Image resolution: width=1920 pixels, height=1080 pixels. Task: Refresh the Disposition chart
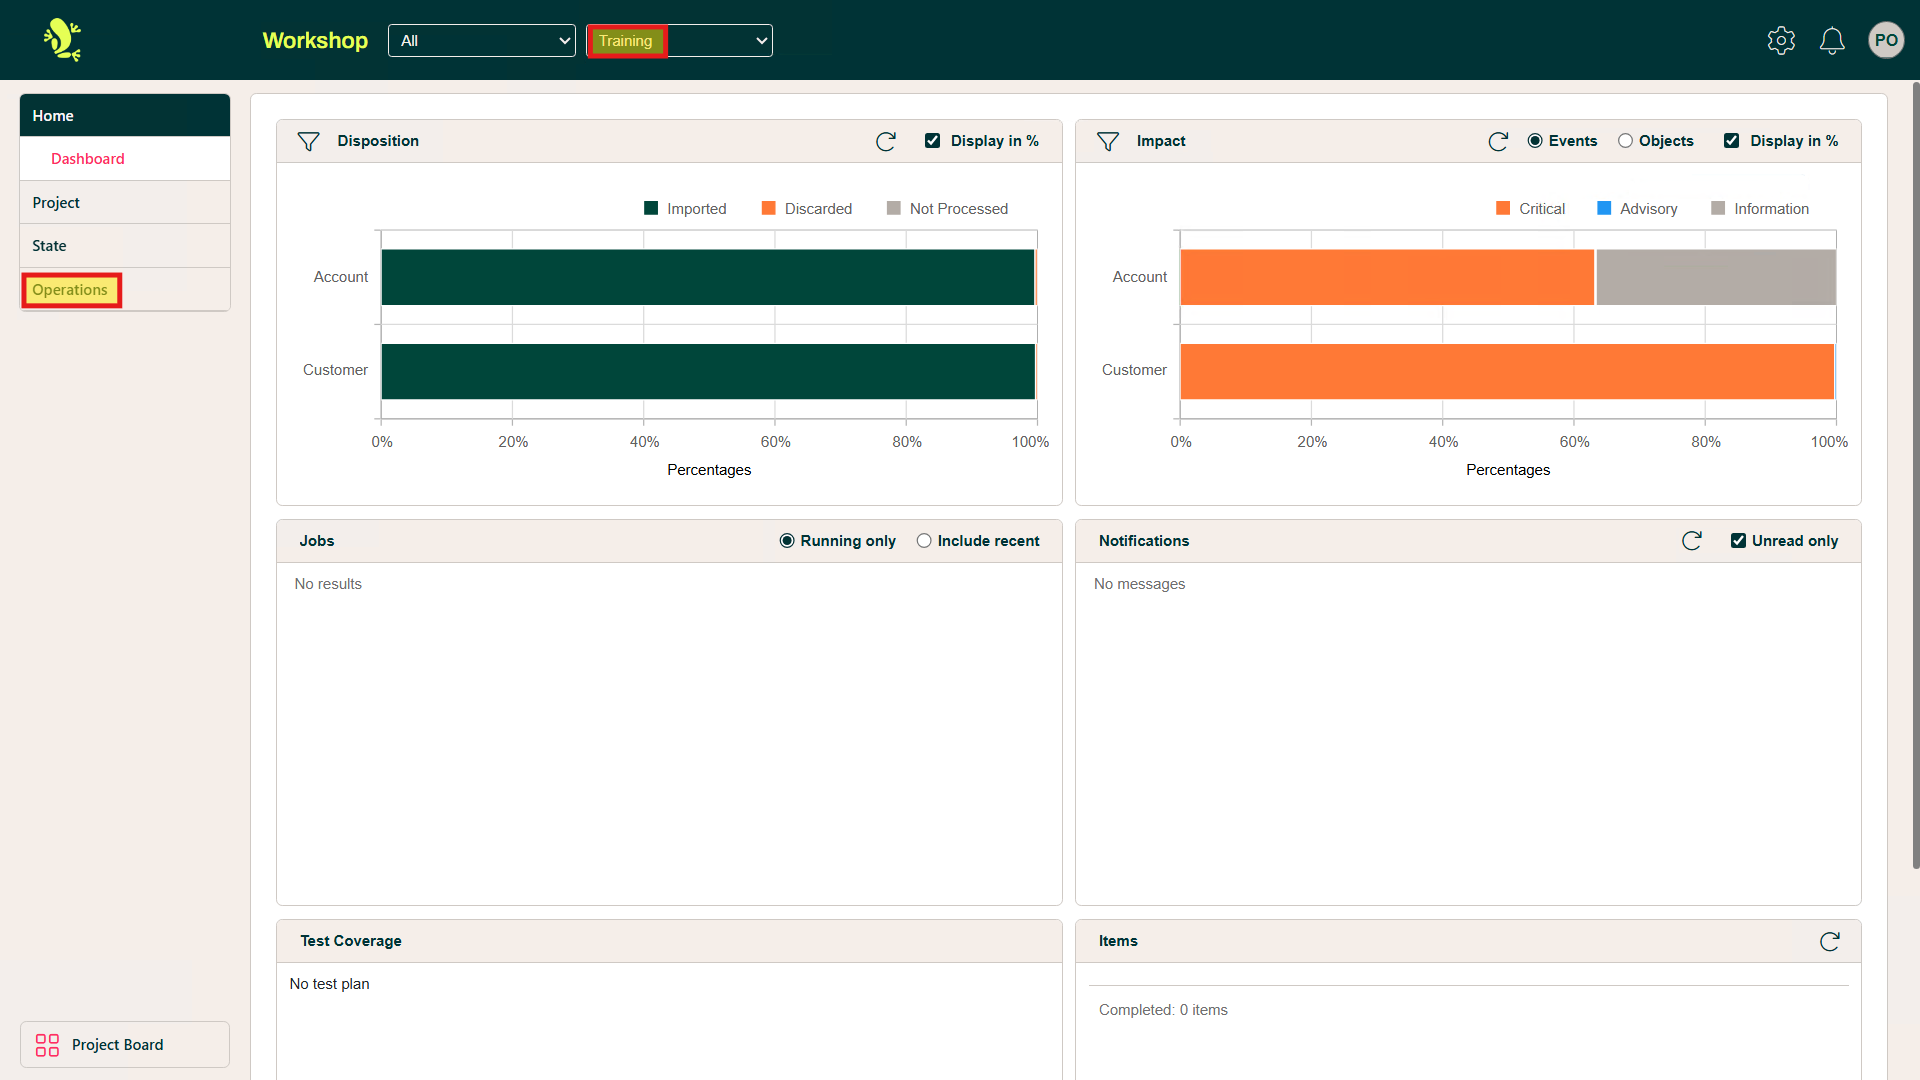[x=885, y=141]
